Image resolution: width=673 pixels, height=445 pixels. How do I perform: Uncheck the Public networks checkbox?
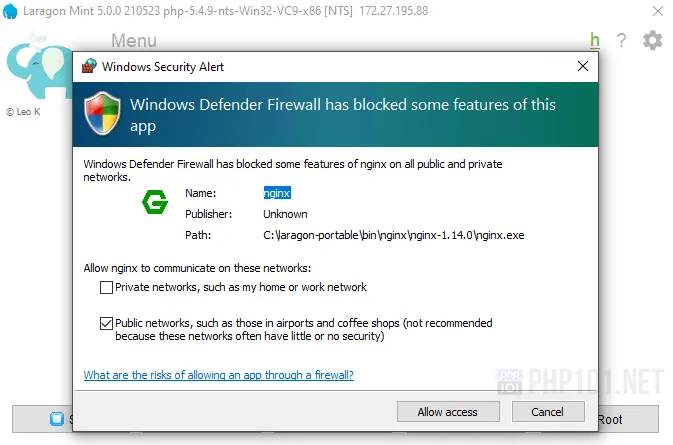tap(107, 324)
